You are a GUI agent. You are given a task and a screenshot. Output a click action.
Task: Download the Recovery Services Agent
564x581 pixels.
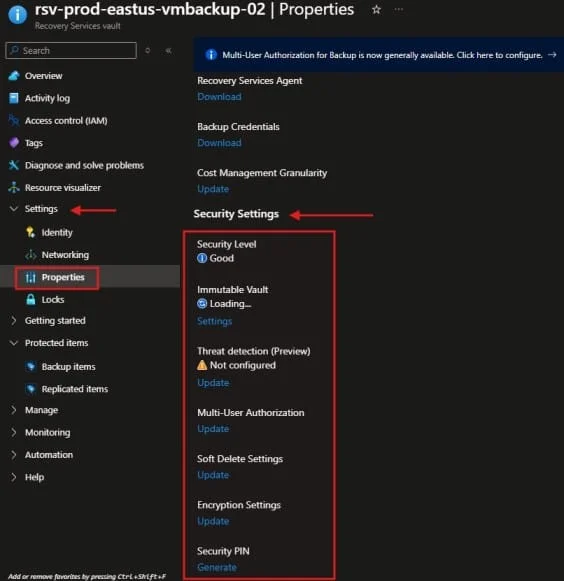point(219,97)
